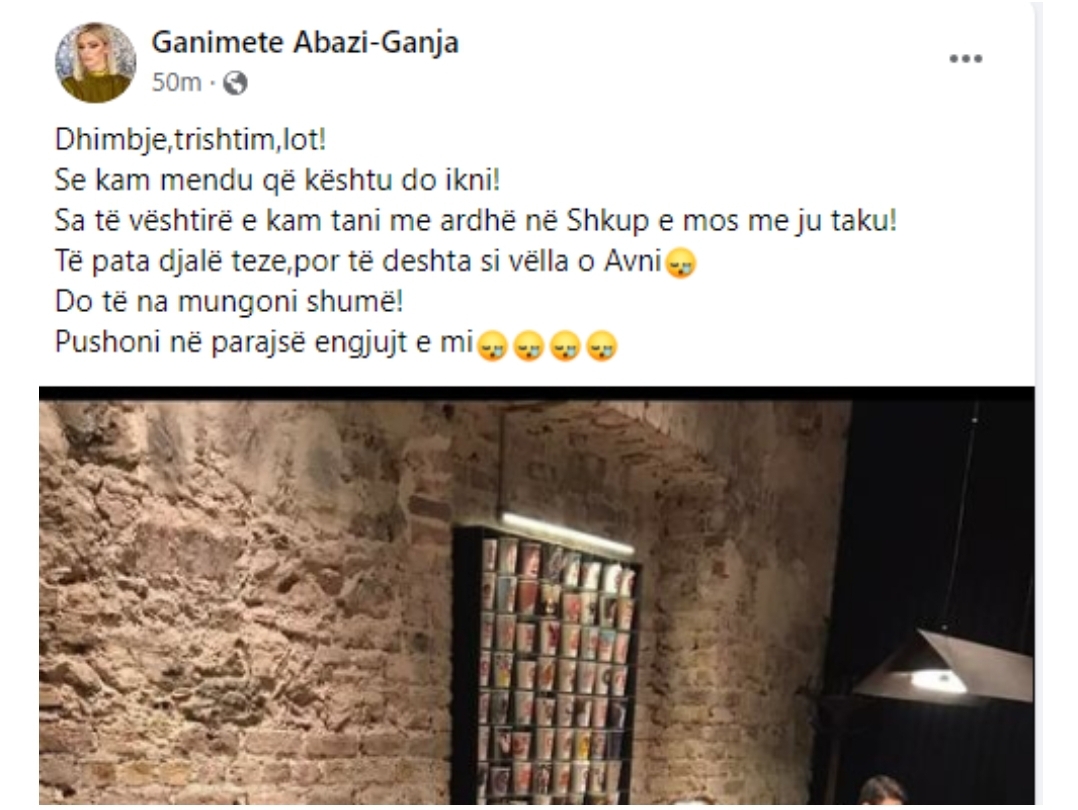Click the line 'Se kam mendu që kështu do ikni!'

(277, 180)
